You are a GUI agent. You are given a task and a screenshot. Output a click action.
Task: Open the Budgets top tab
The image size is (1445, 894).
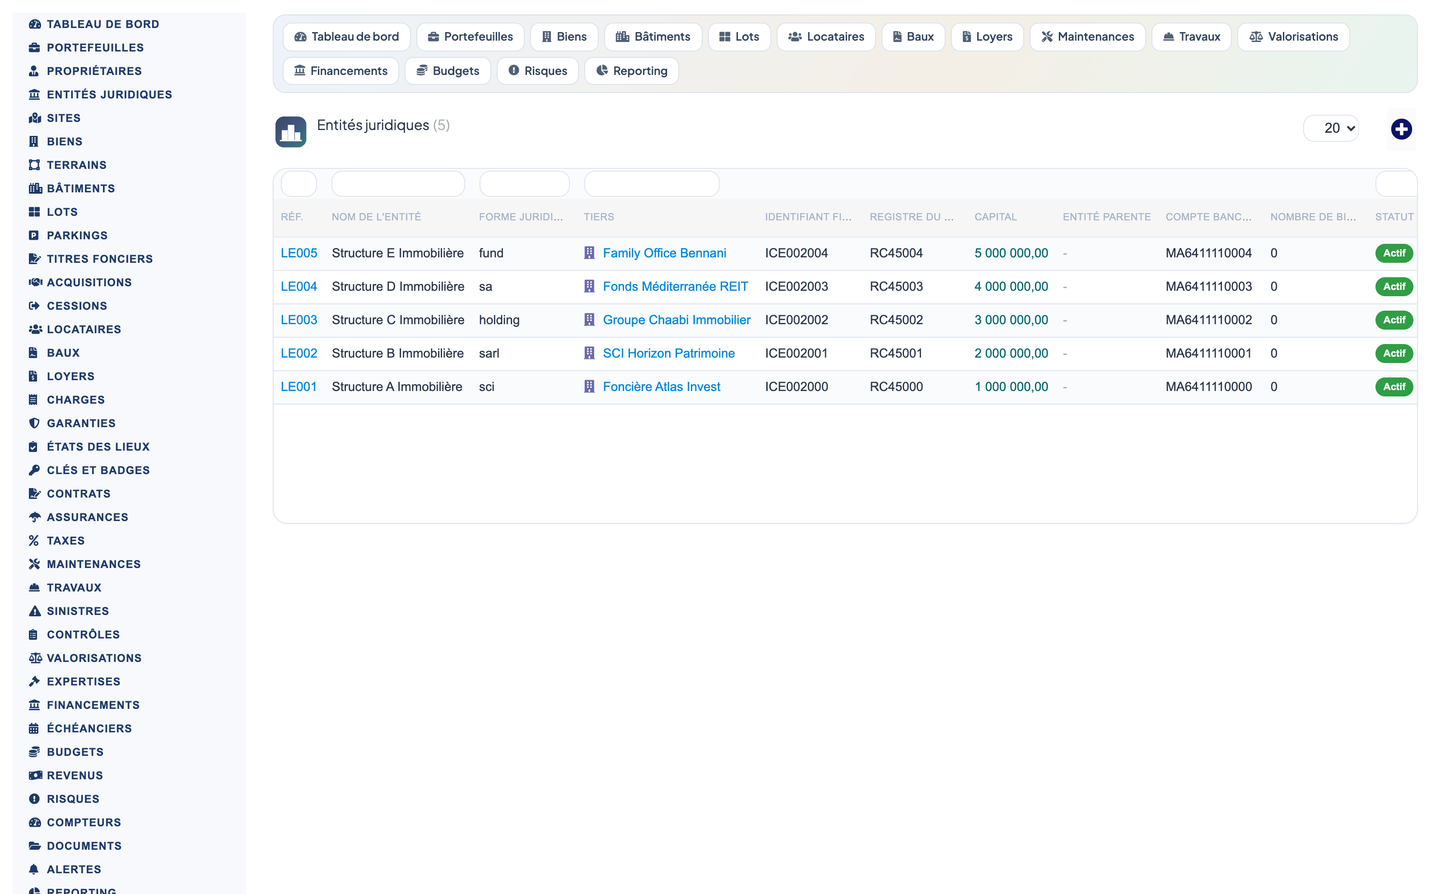pyautogui.click(x=448, y=71)
